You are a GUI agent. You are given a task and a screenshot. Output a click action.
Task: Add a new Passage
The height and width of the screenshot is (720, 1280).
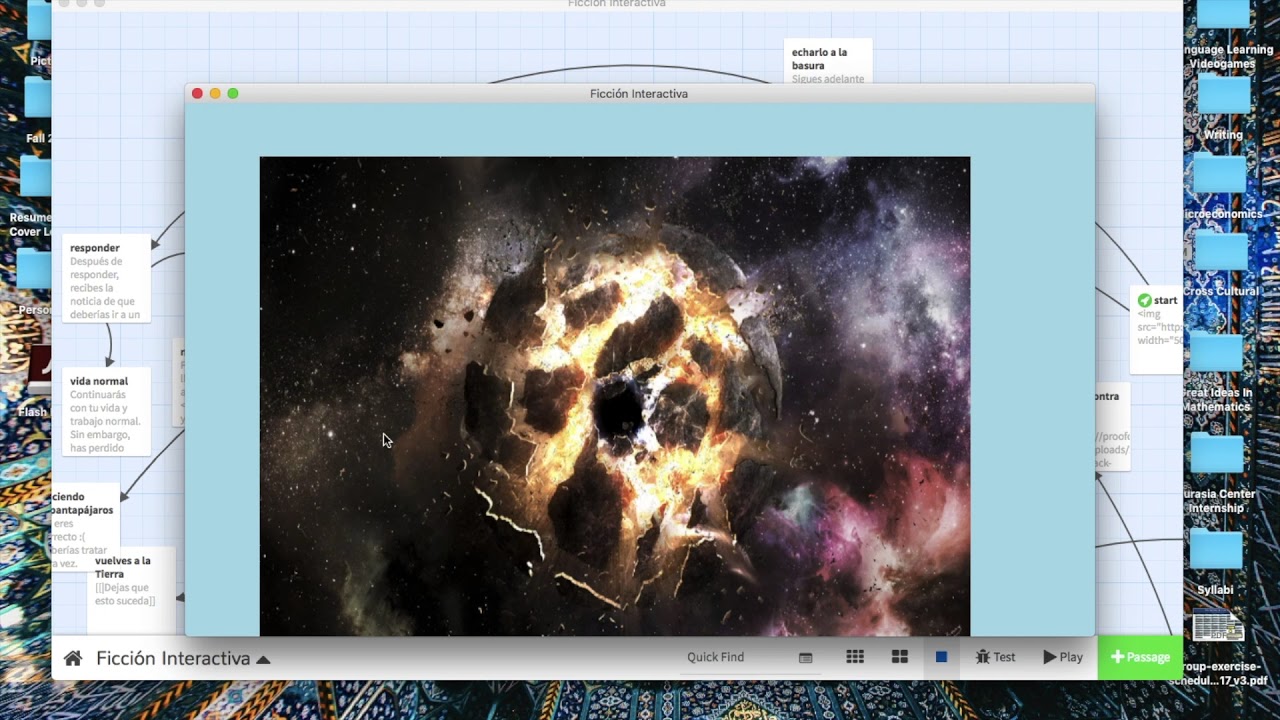click(x=1140, y=657)
